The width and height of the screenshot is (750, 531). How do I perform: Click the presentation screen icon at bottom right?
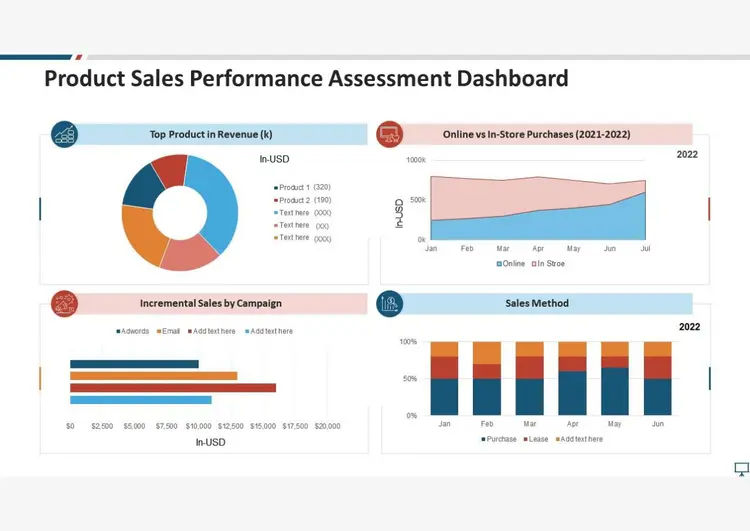tap(741, 469)
